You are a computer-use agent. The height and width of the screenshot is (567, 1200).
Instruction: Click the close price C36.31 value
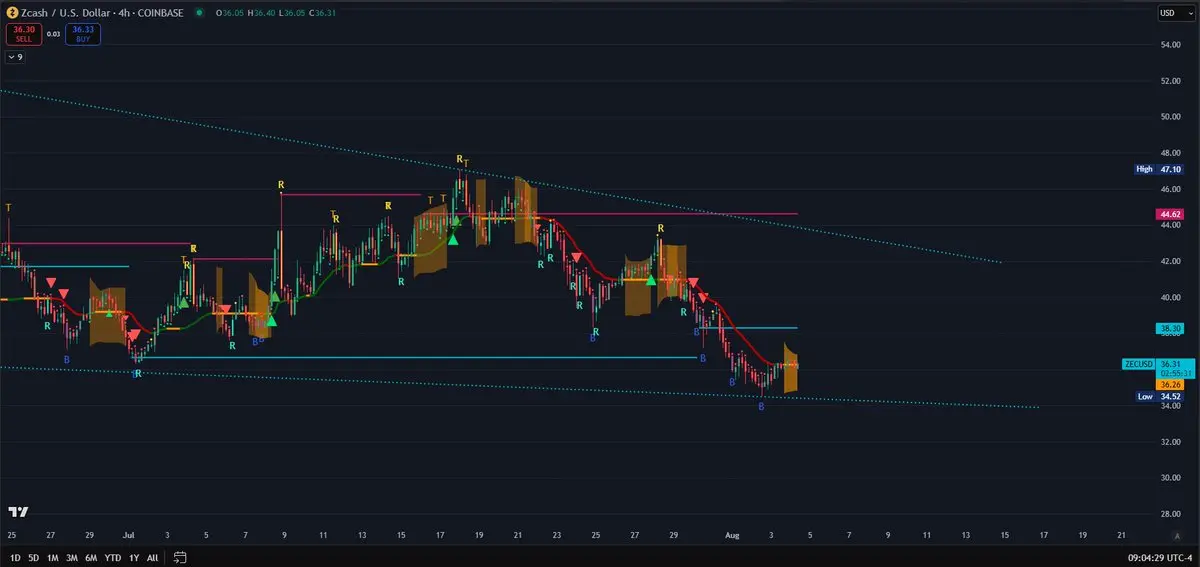tap(323, 13)
